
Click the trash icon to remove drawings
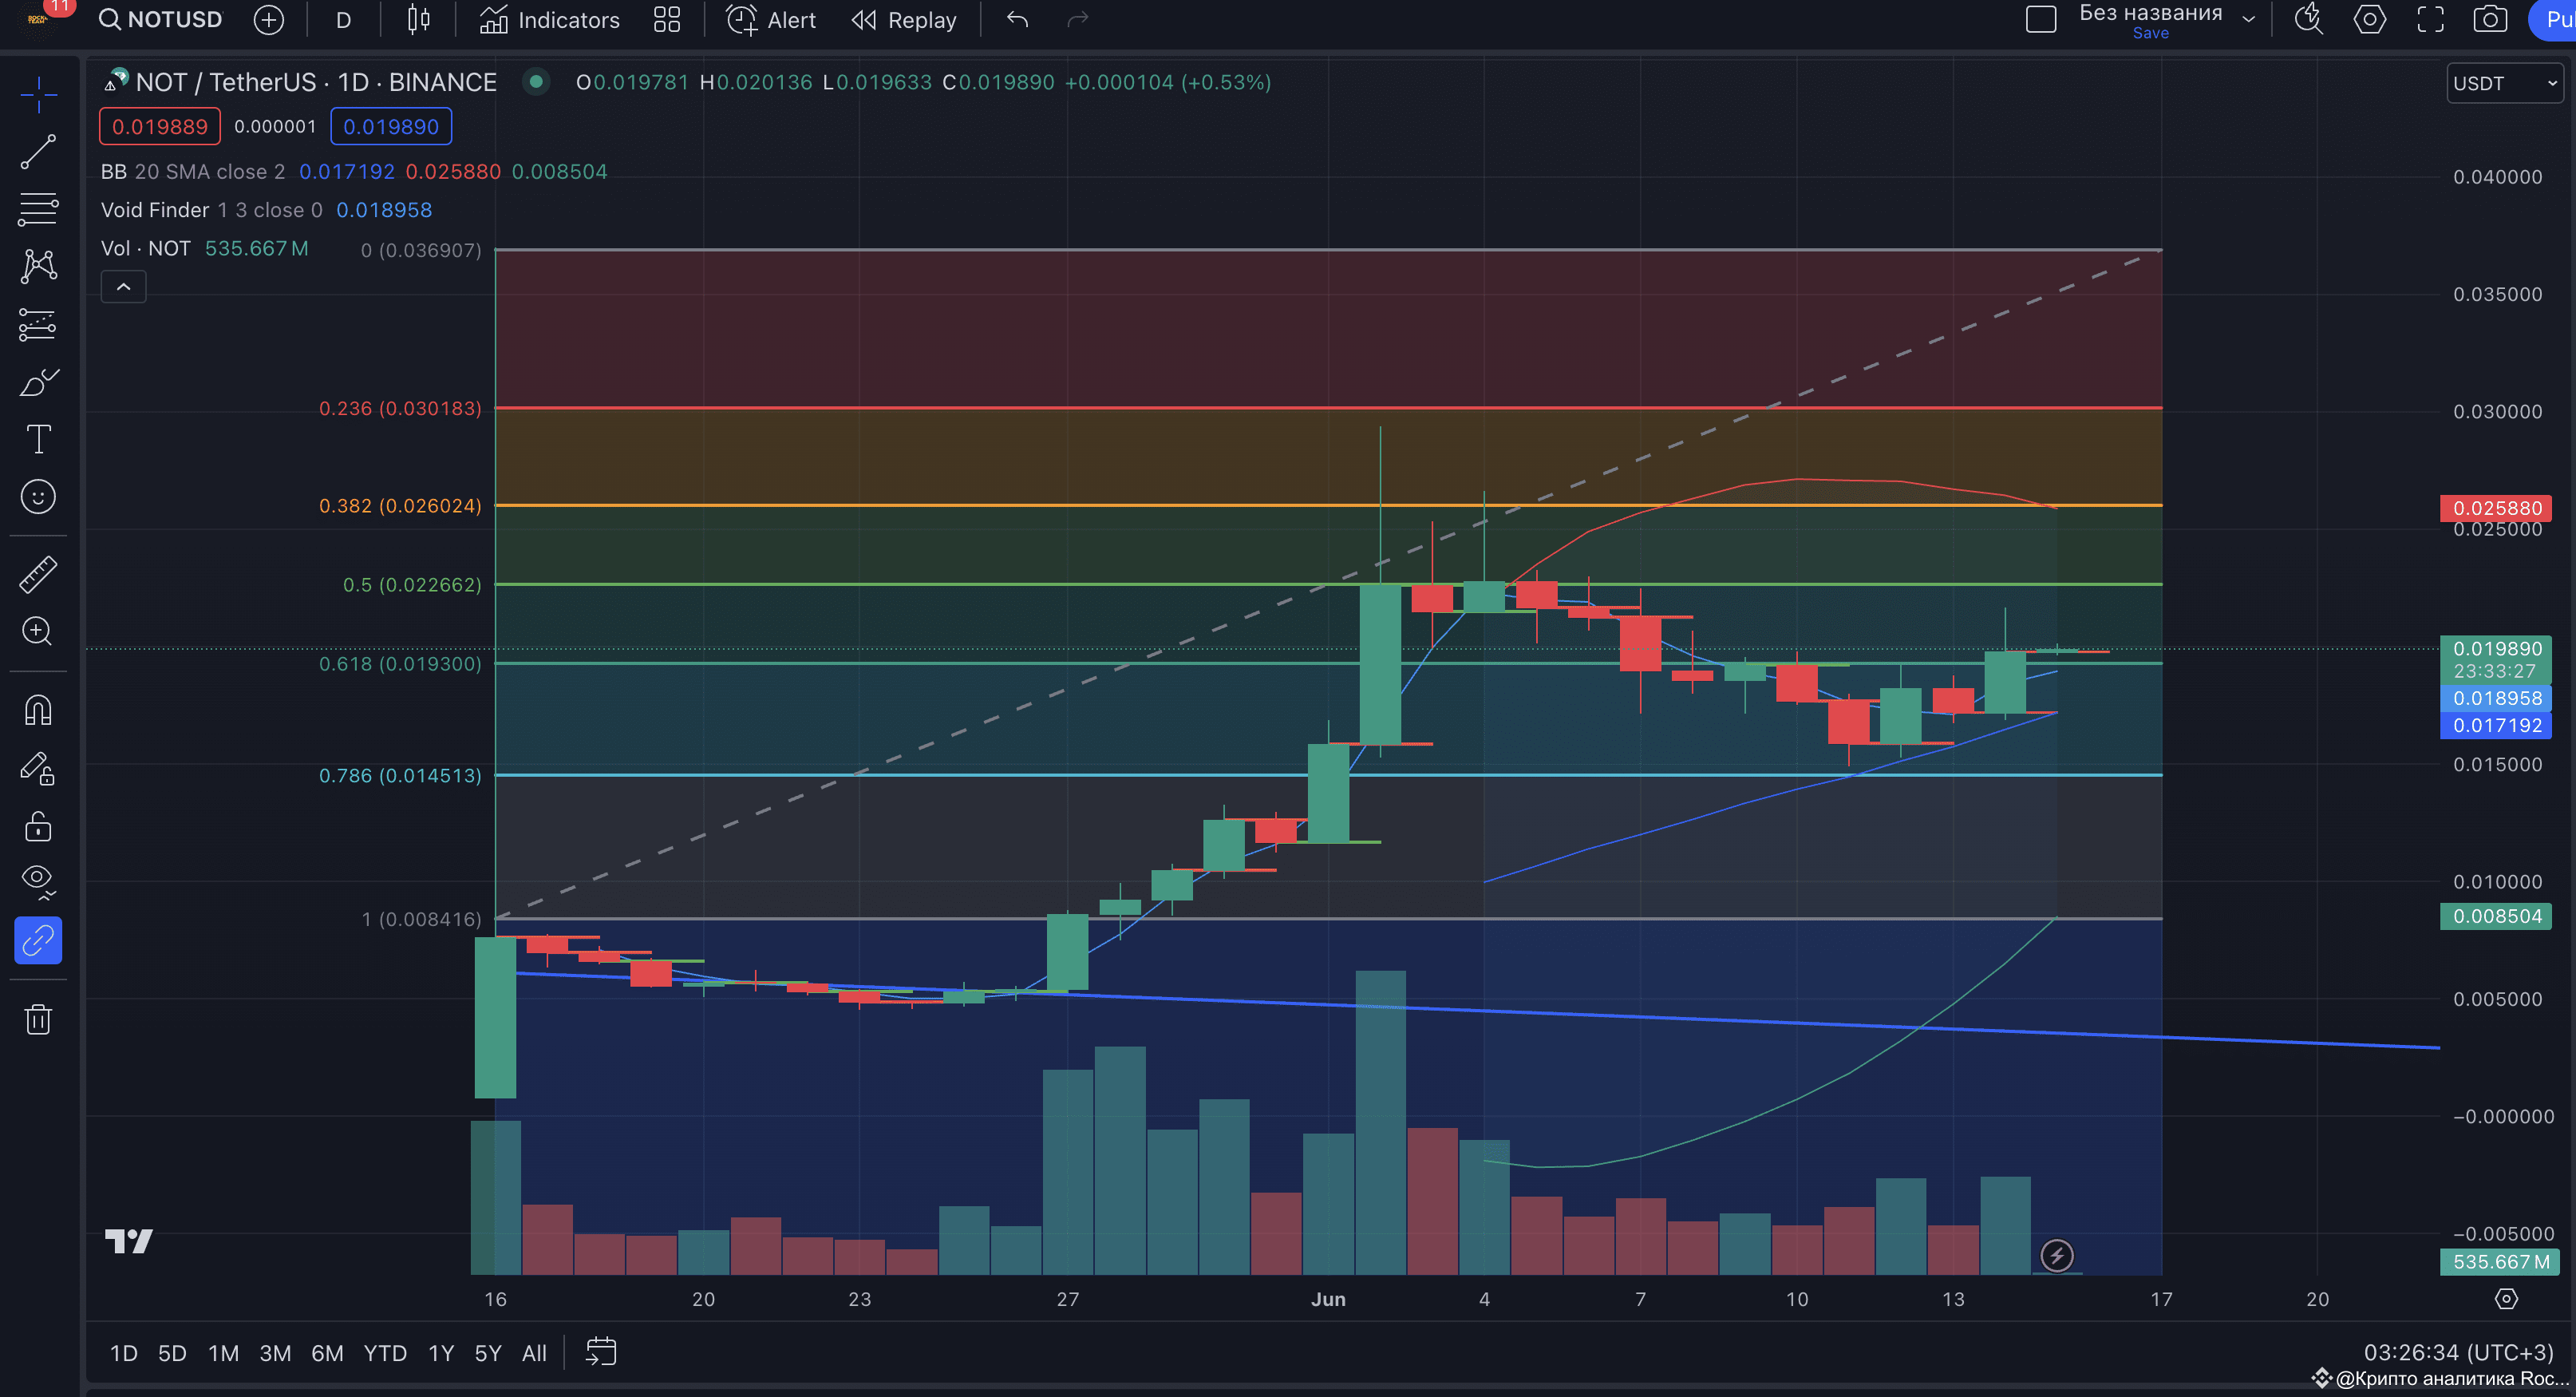tap(38, 1019)
